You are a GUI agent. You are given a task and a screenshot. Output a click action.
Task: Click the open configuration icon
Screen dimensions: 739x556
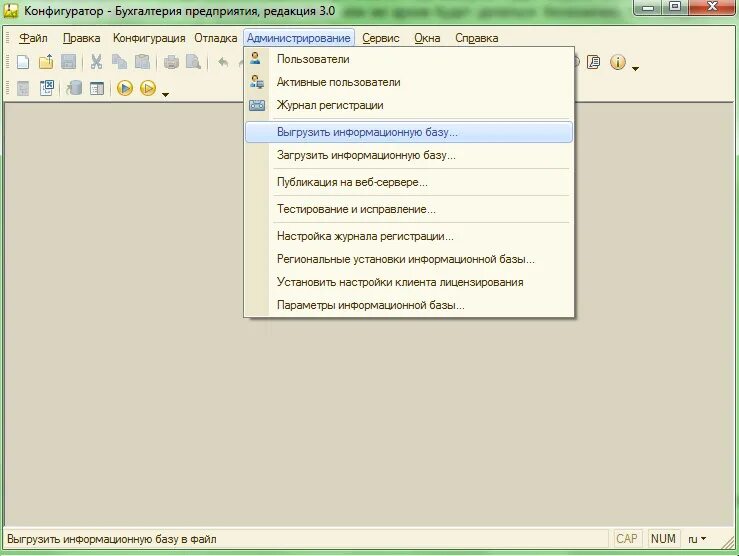[23, 88]
